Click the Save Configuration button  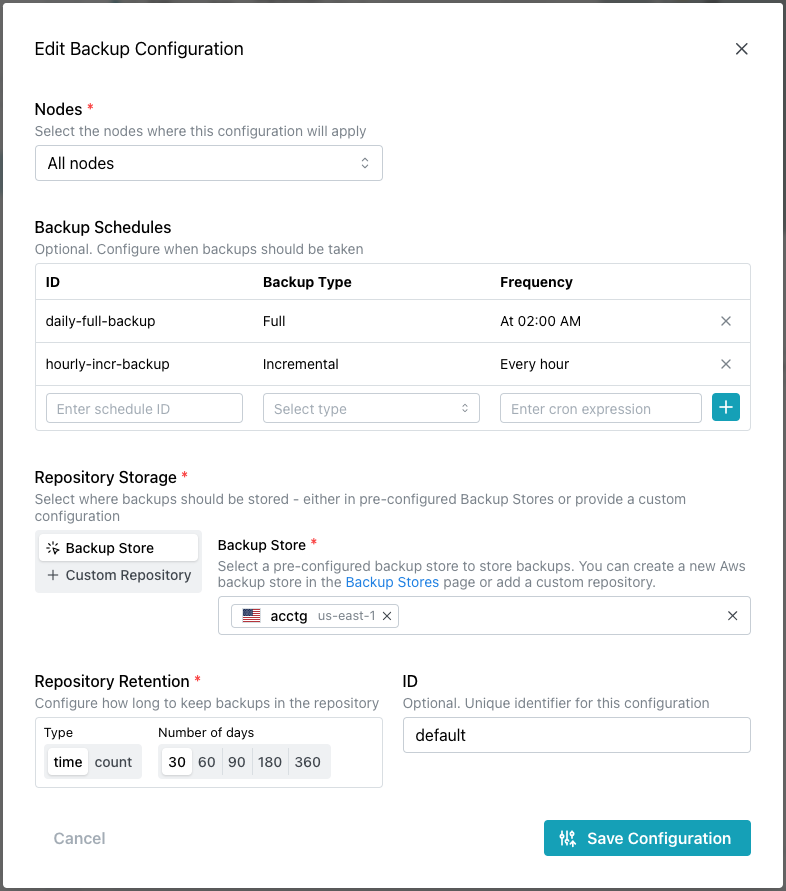647,838
